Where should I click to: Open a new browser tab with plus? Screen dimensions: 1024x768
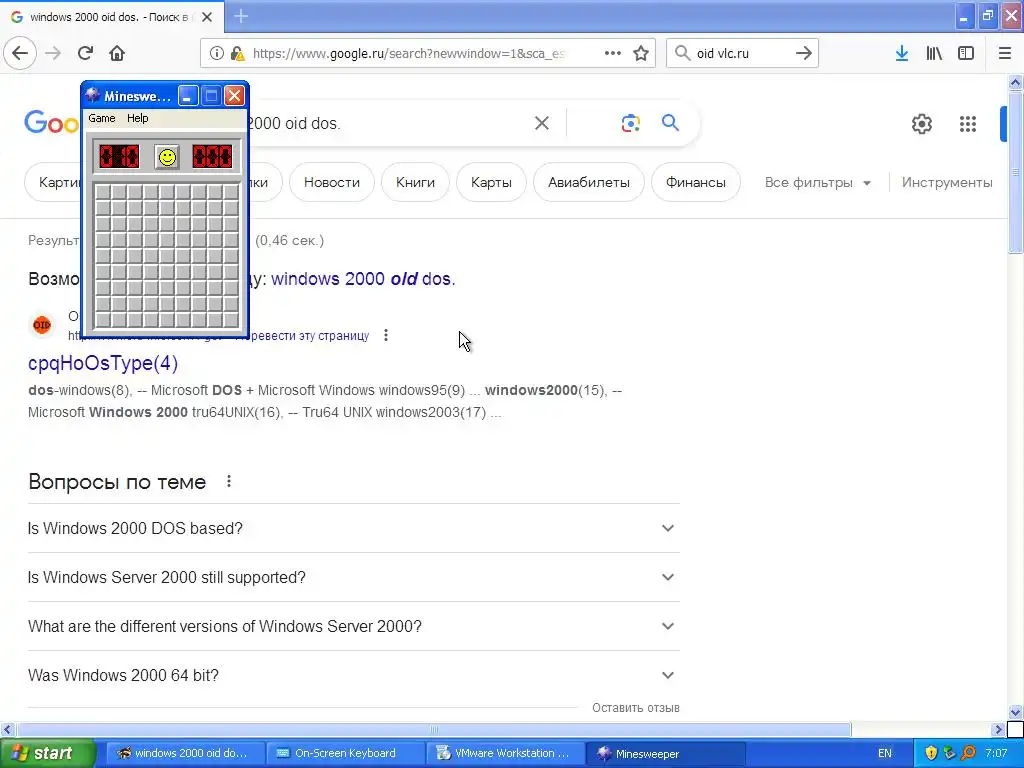pyautogui.click(x=241, y=16)
